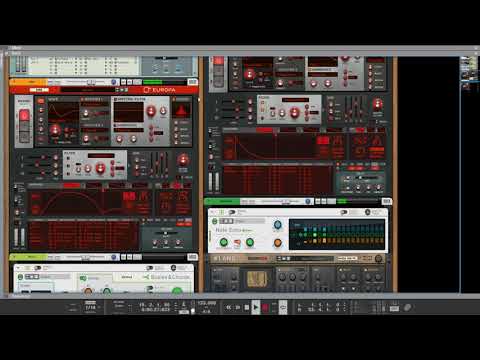The height and width of the screenshot is (360, 480).
Task: Click the orange track header above left Europa
Action: (29, 82)
